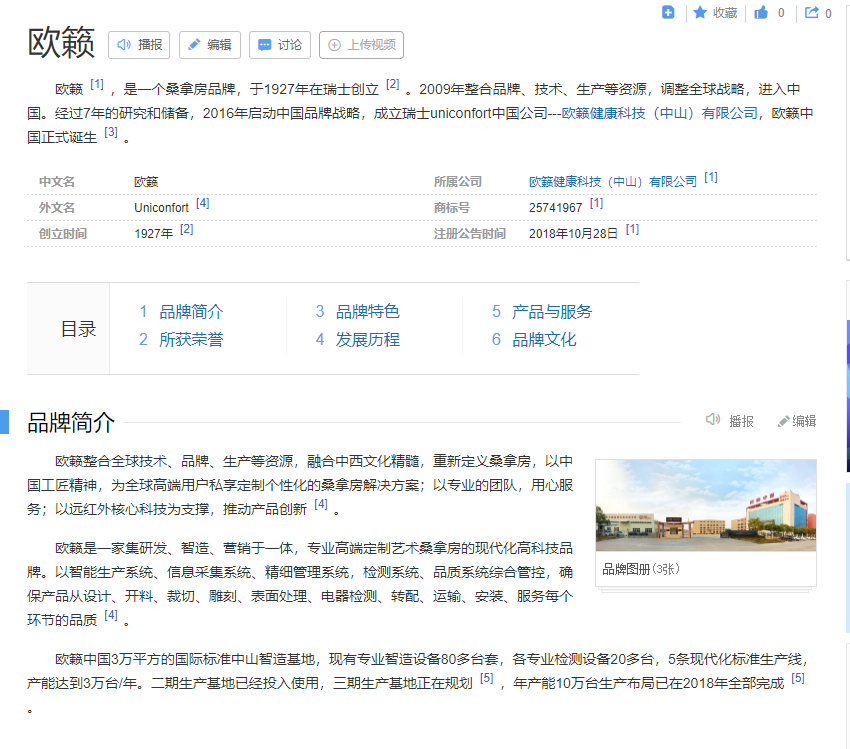
Task: Jump to 品牌简介 in table of contents
Action: click(x=191, y=312)
